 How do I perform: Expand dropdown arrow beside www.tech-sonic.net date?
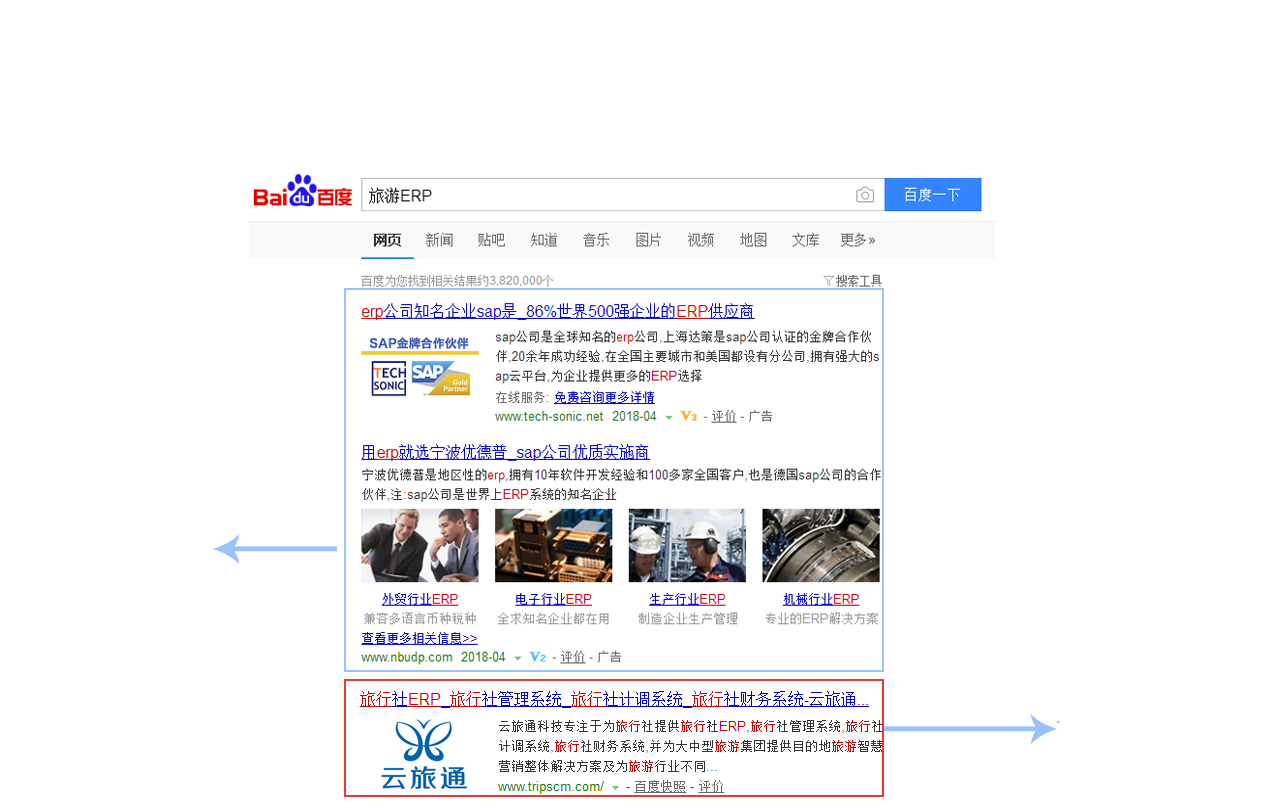click(x=669, y=417)
